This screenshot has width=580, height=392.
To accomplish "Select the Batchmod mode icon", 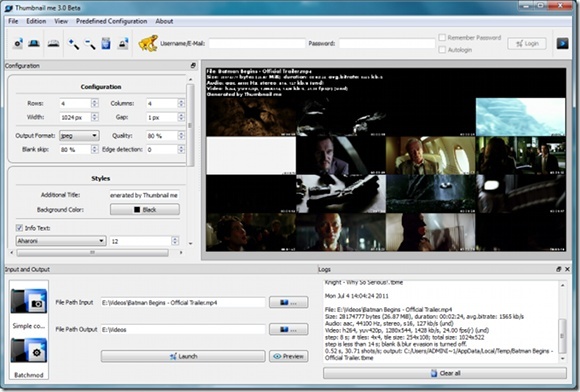I will pyautogui.click(x=29, y=350).
